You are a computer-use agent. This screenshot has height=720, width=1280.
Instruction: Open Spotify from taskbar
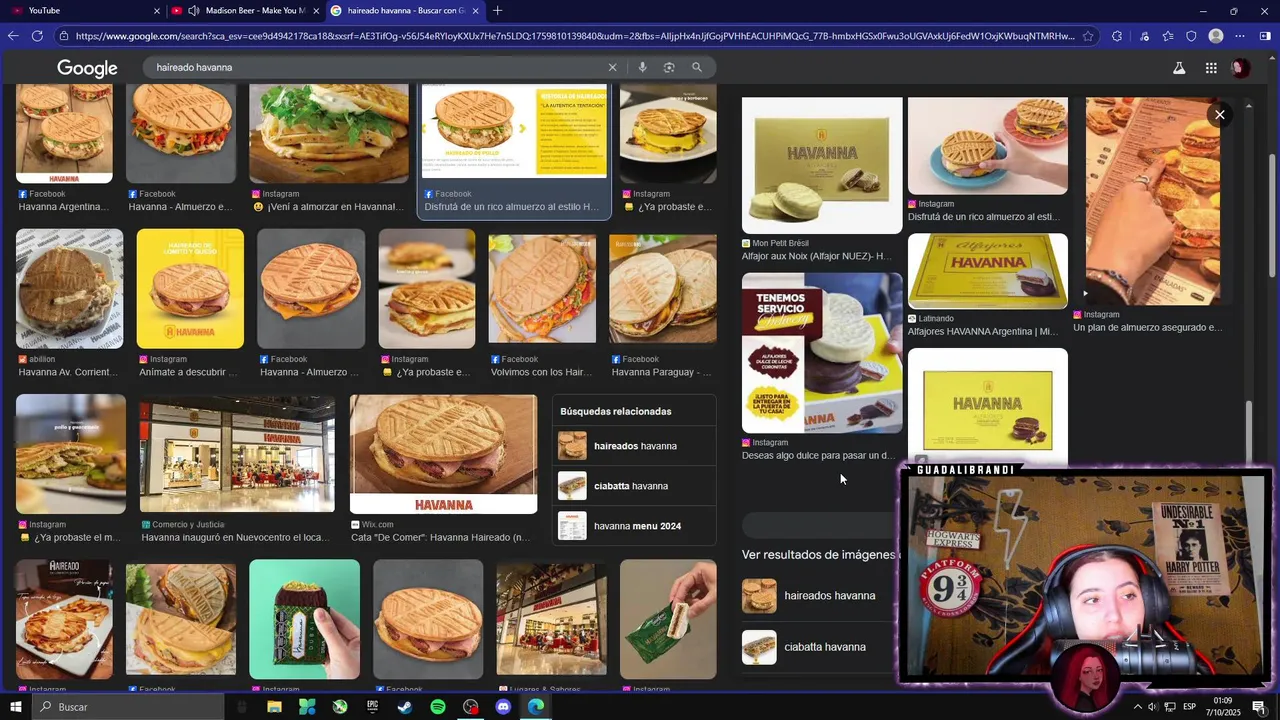point(437,707)
